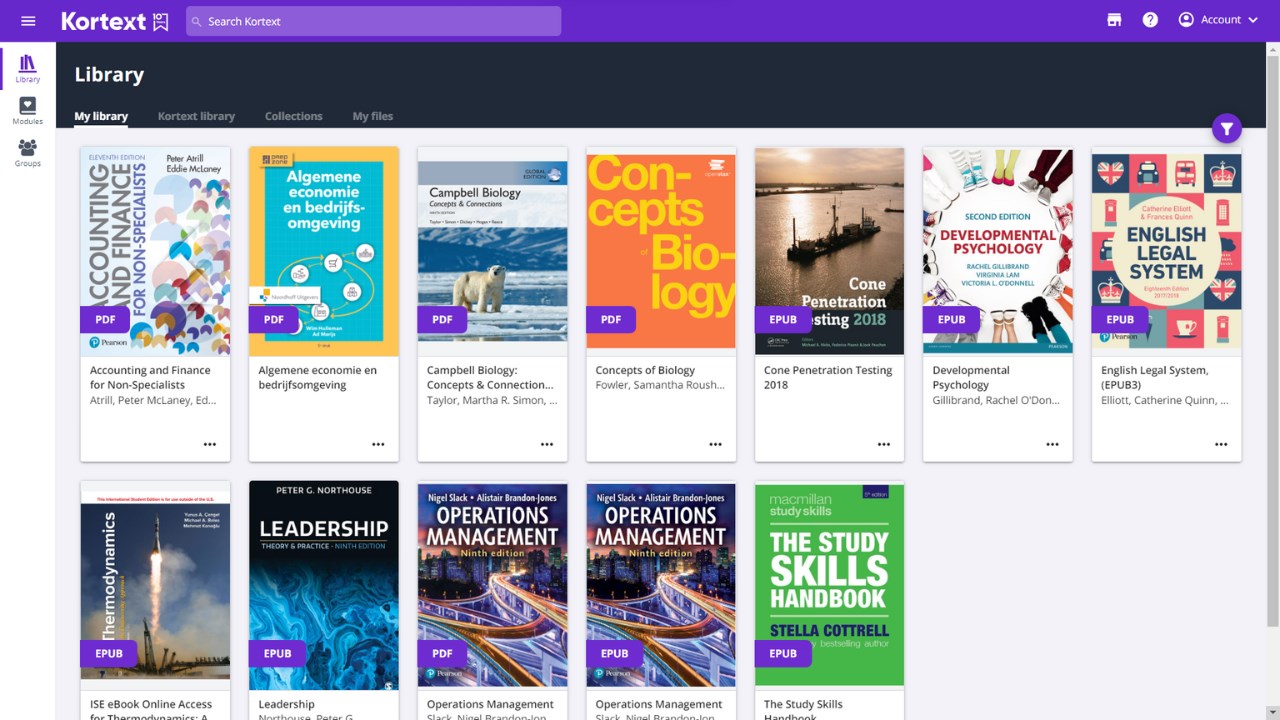
Task: Open Thermodynamics book cover
Action: click(x=155, y=585)
